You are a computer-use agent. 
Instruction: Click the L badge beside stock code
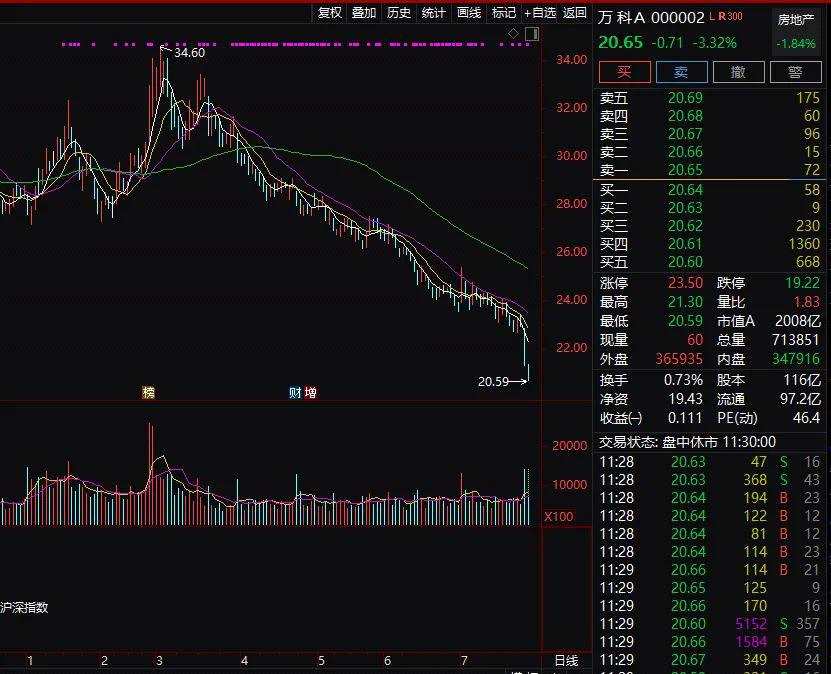tap(712, 16)
